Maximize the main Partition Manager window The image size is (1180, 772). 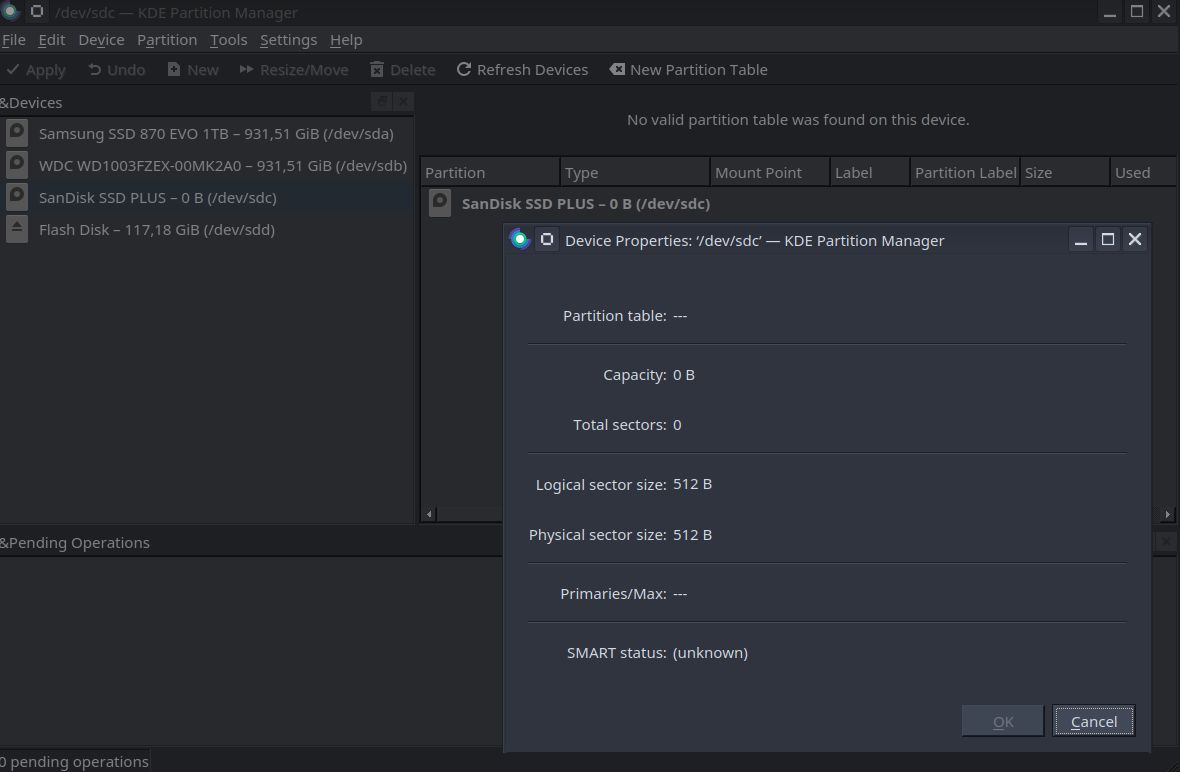point(1136,12)
